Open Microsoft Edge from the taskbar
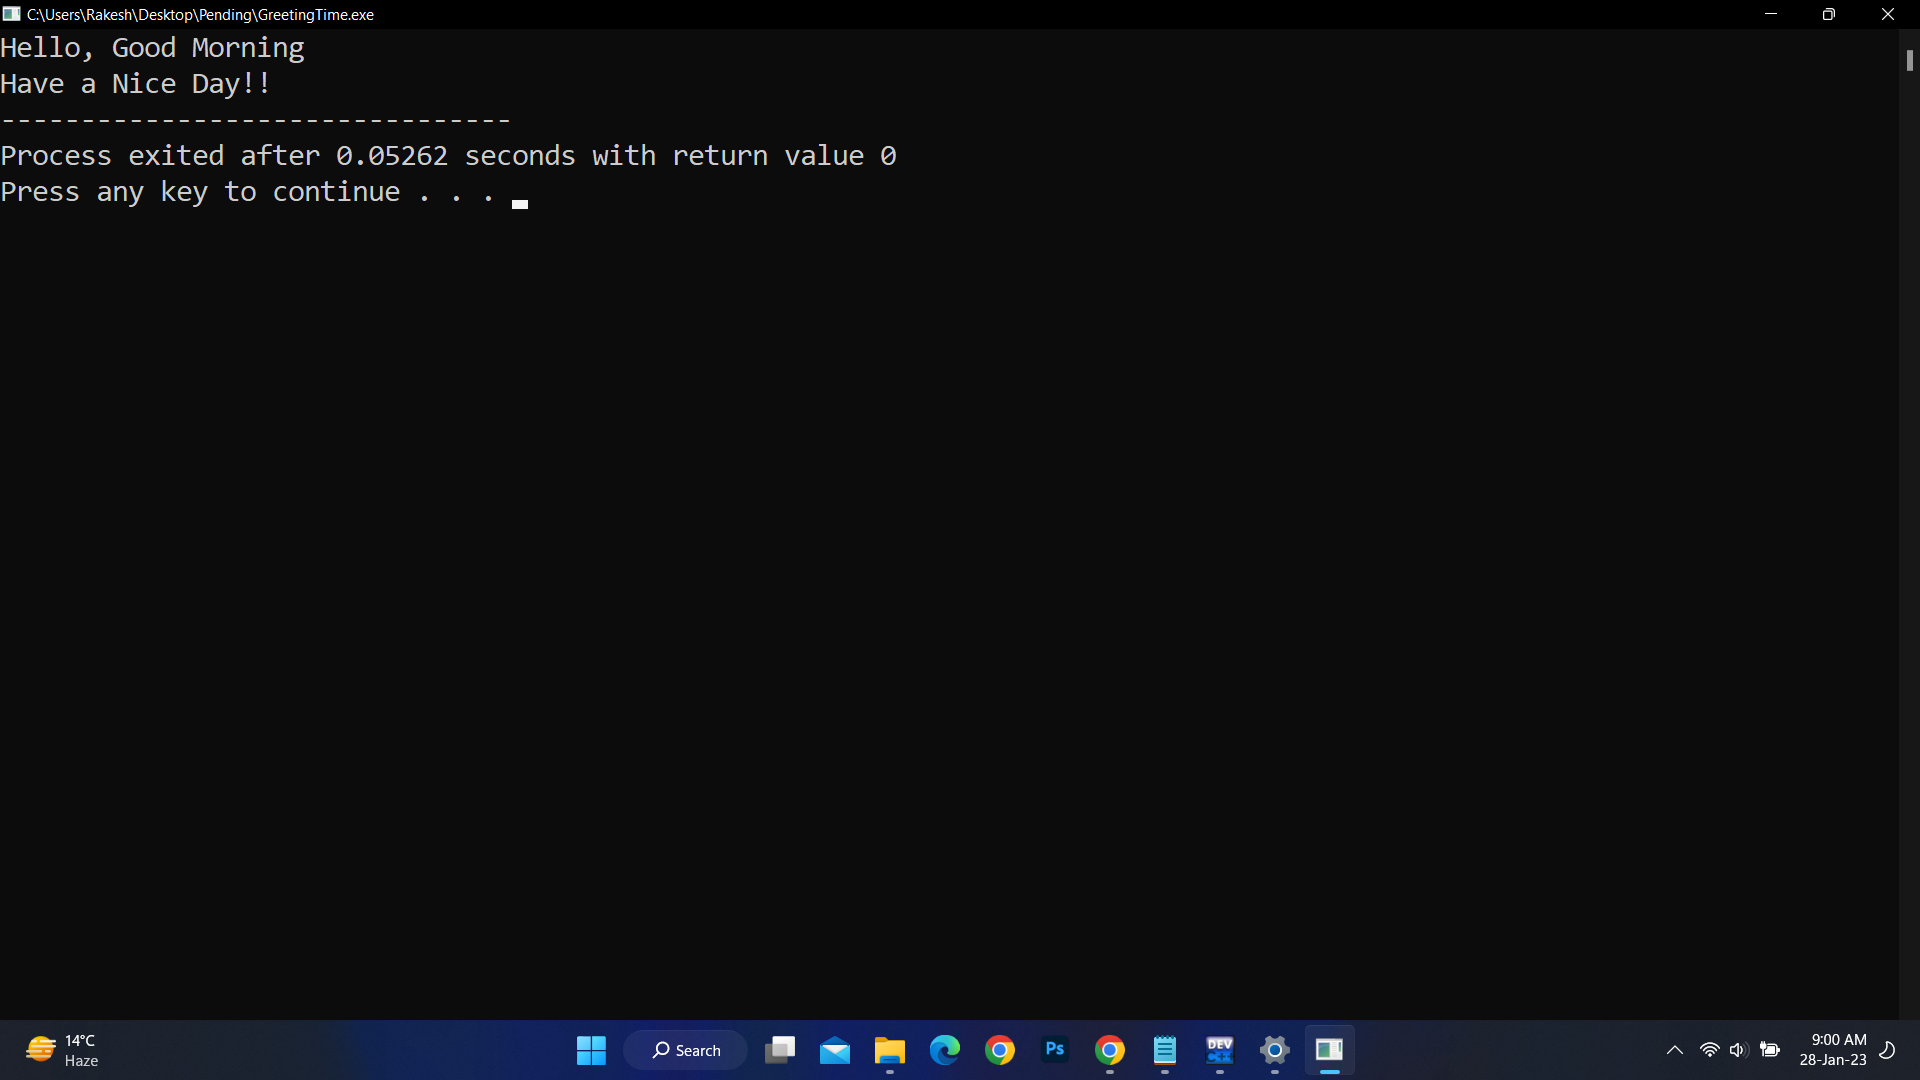This screenshot has width=1920, height=1080. coord(945,1050)
